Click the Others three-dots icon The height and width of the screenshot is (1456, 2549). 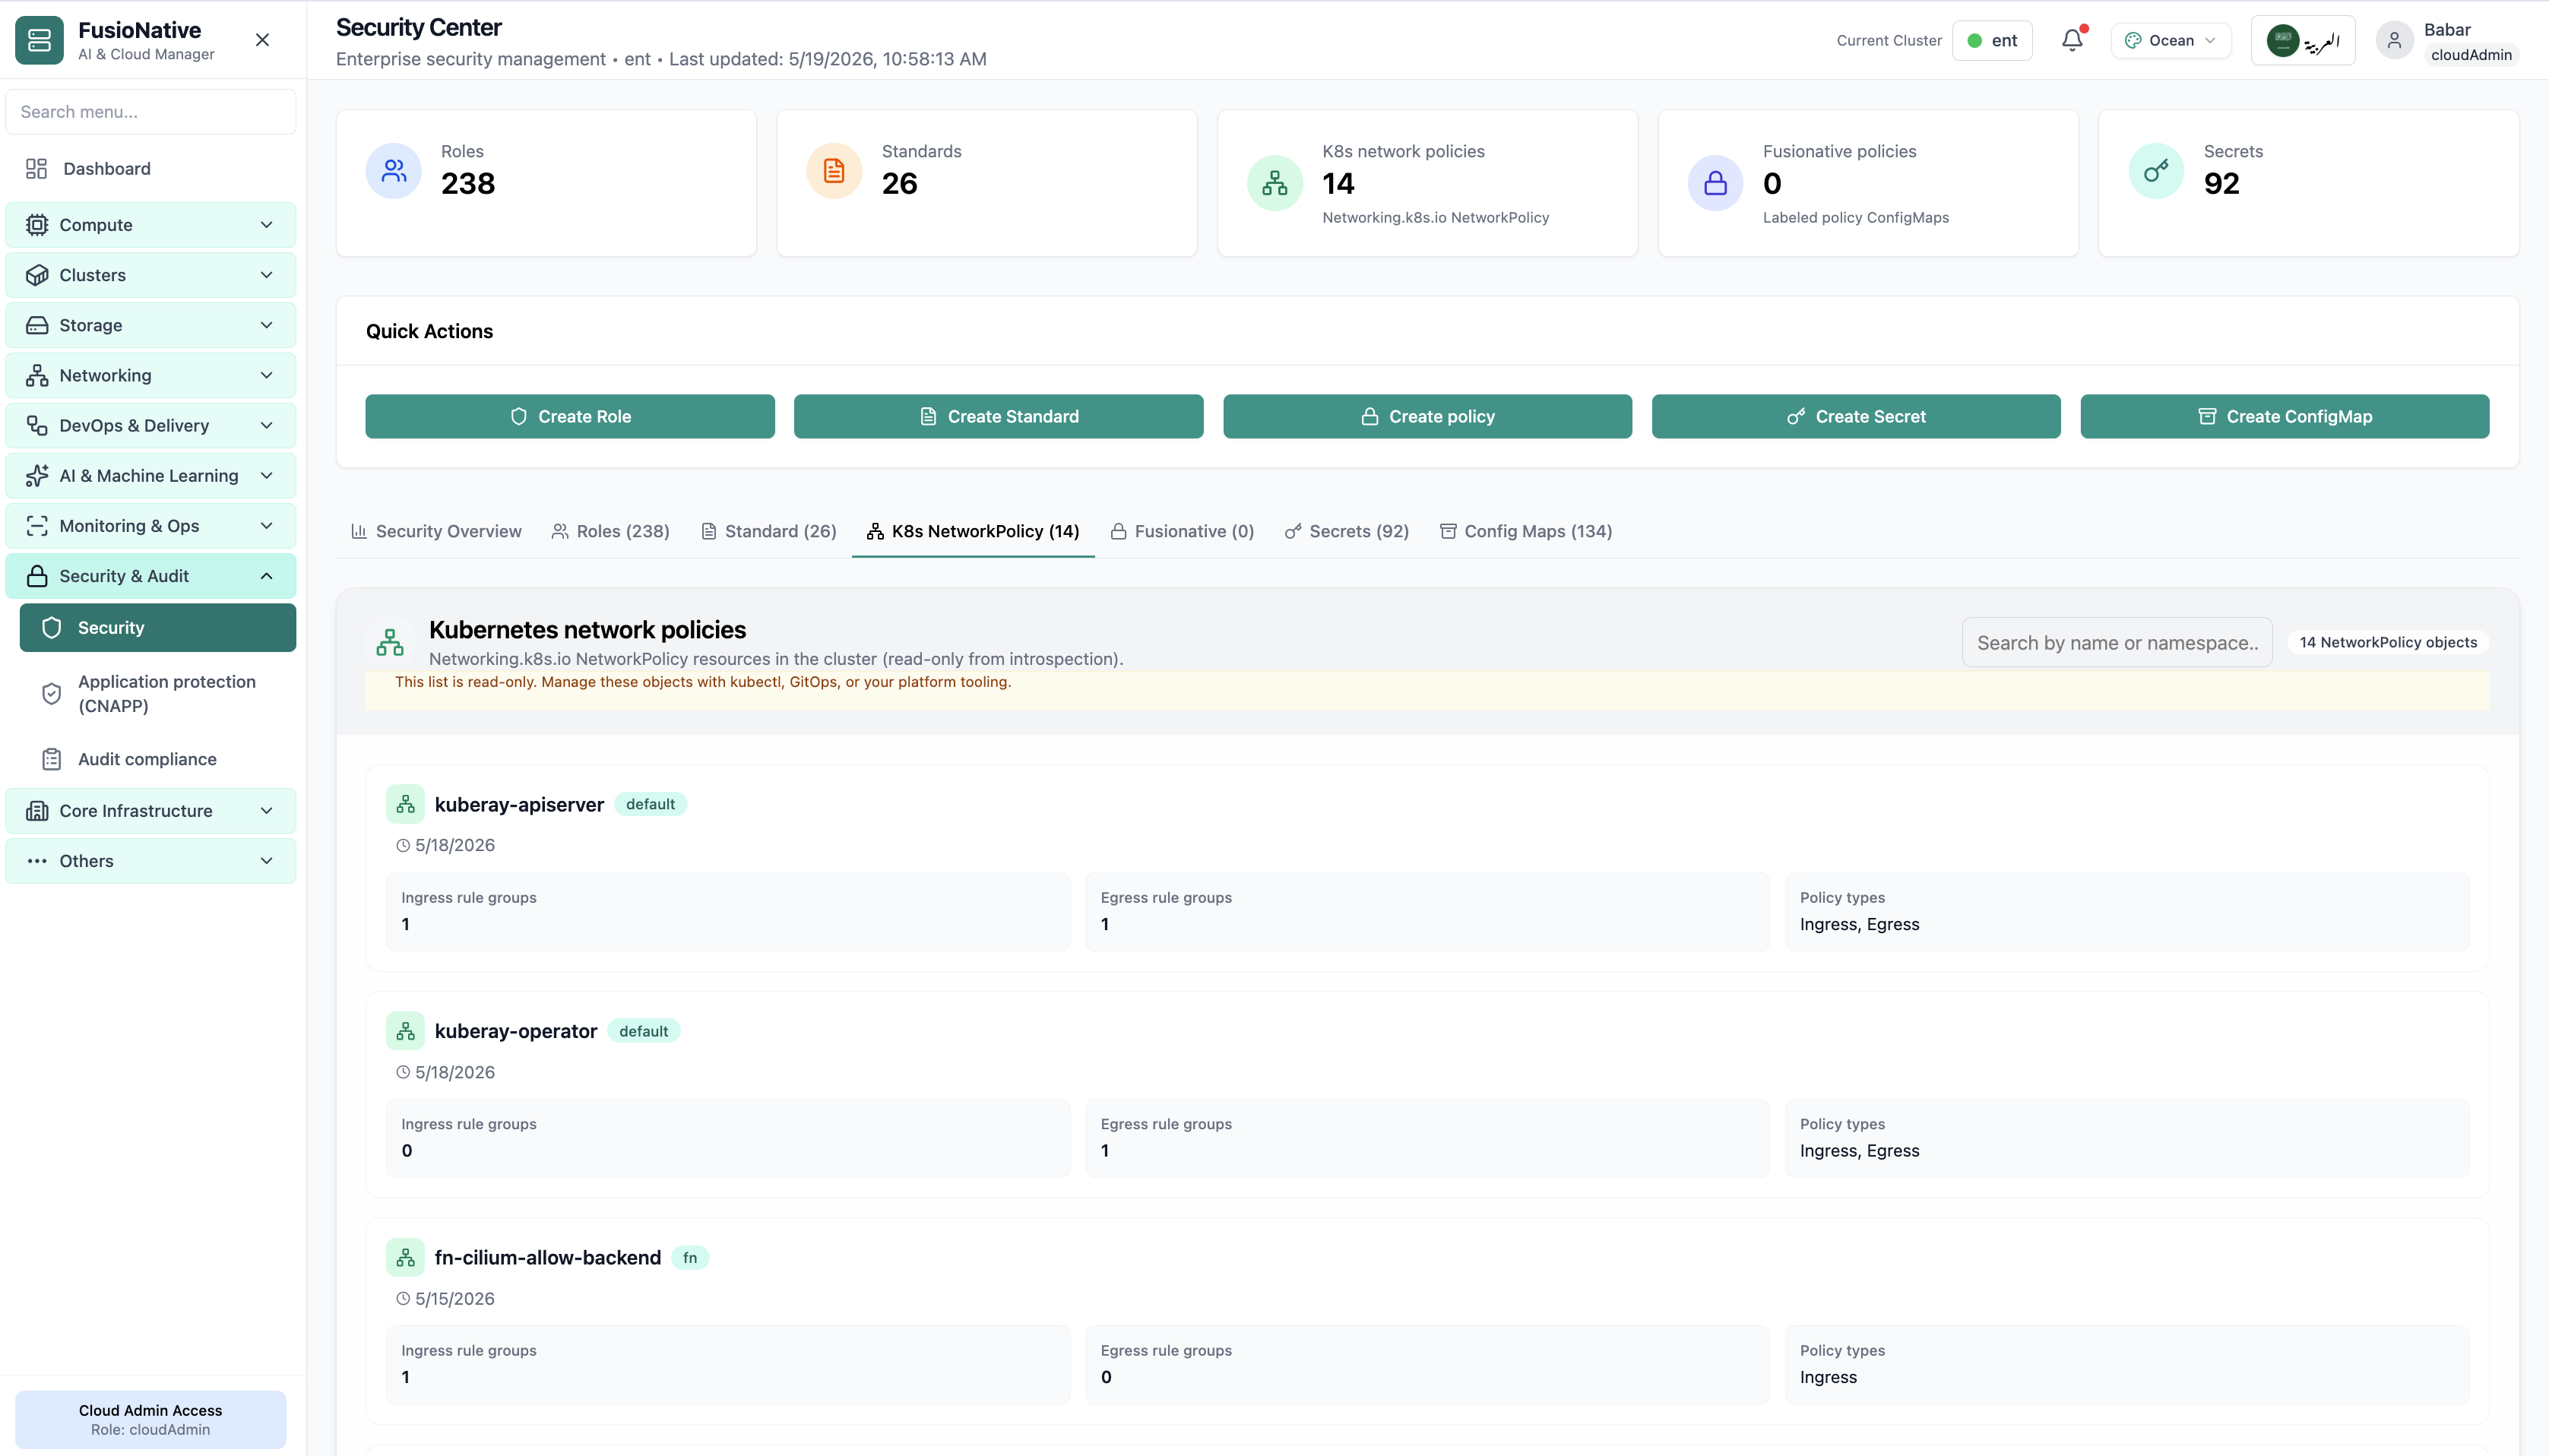click(x=37, y=861)
